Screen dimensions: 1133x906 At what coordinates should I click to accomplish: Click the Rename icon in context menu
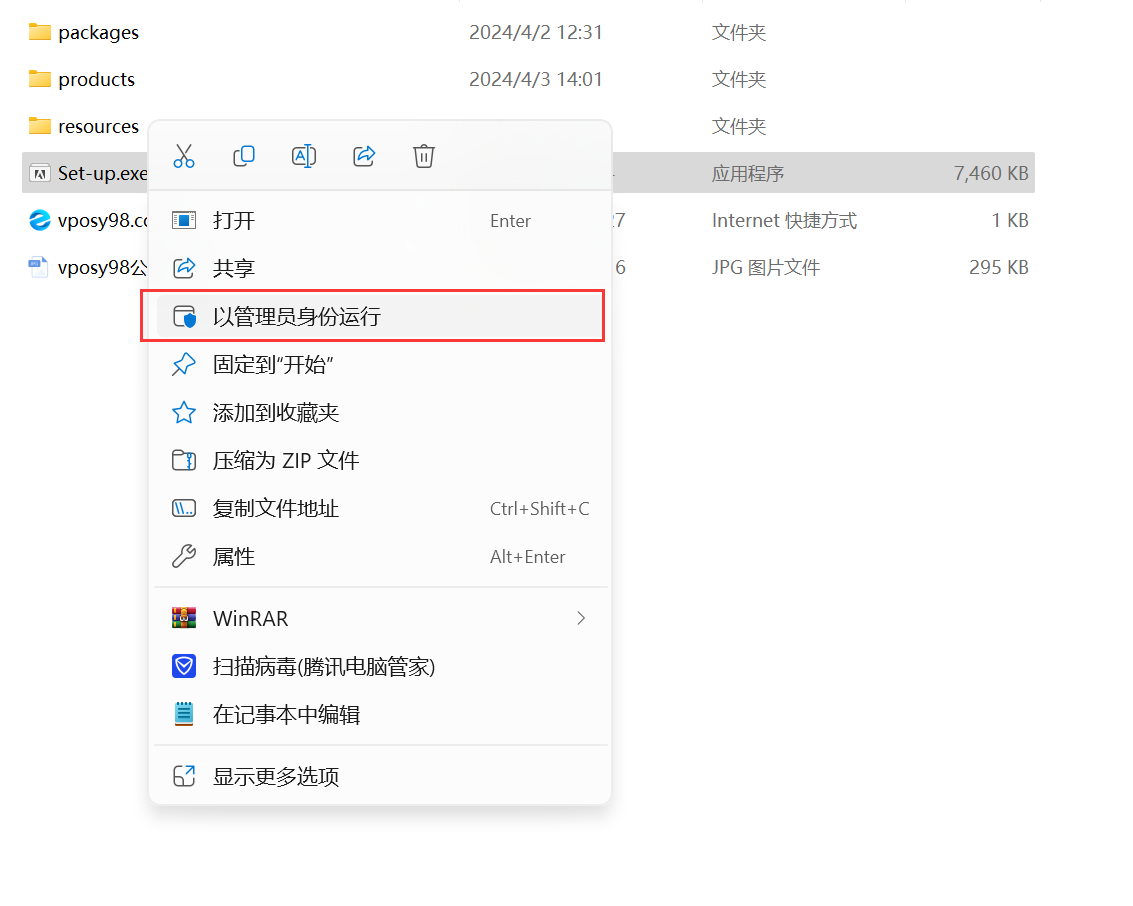click(304, 156)
